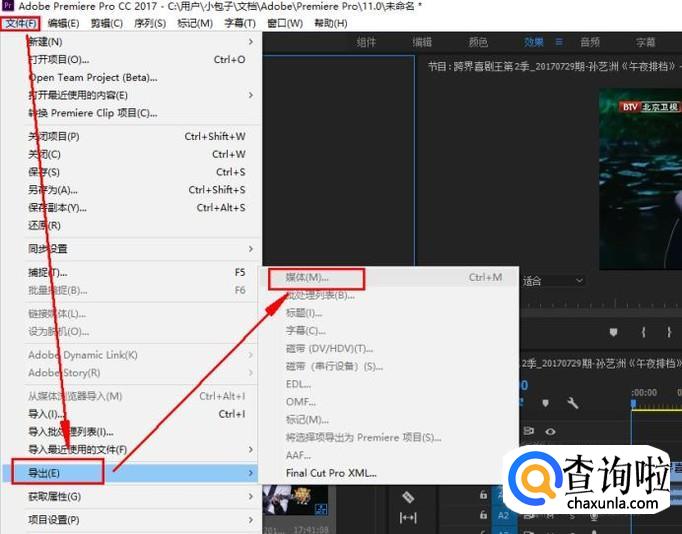This screenshot has height=534, width=682.
Task: Expand Adobe Story(R) submenu
Action: coord(251,373)
